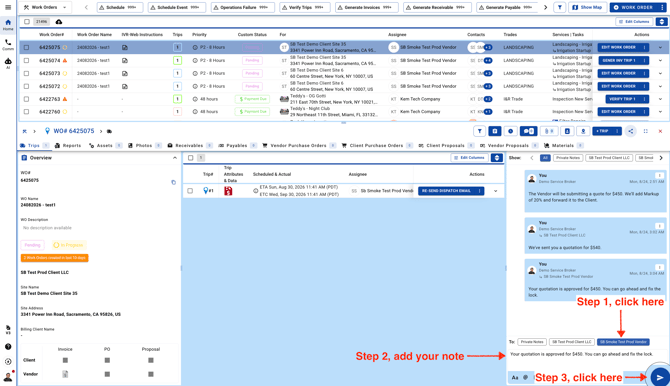Click the top toolbar filter funnel icon
This screenshot has width=670, height=386.
click(560, 7)
